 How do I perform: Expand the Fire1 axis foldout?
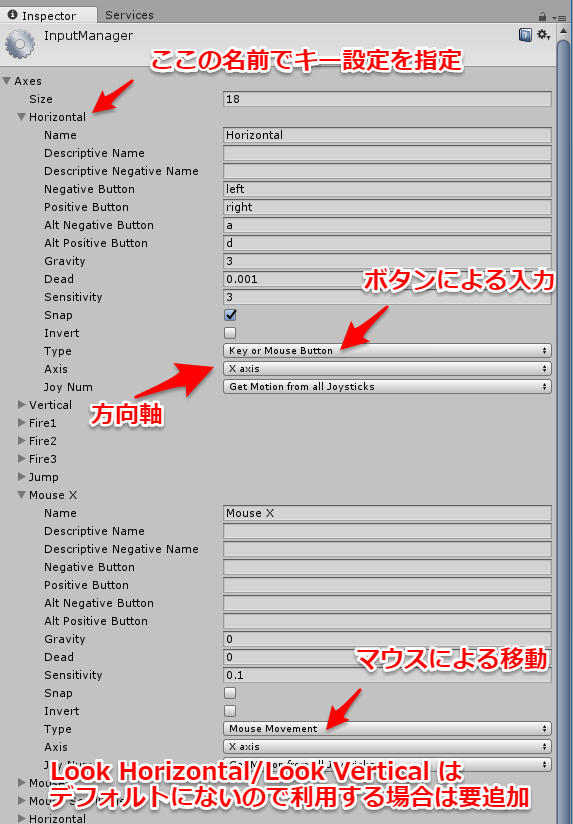pyautogui.click(x=22, y=423)
